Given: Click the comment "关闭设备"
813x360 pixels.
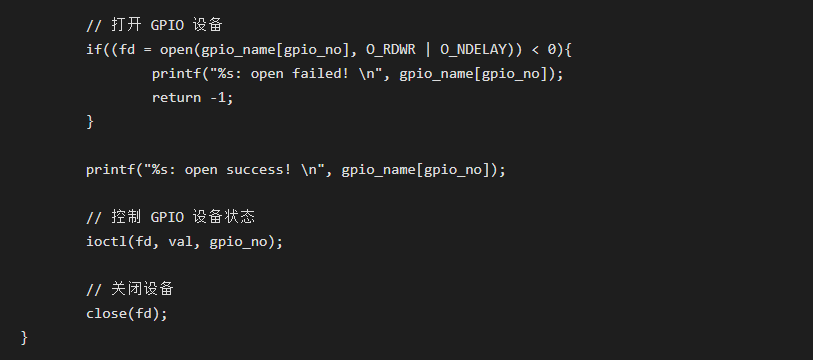Looking at the screenshot, I should [x=130, y=289].
